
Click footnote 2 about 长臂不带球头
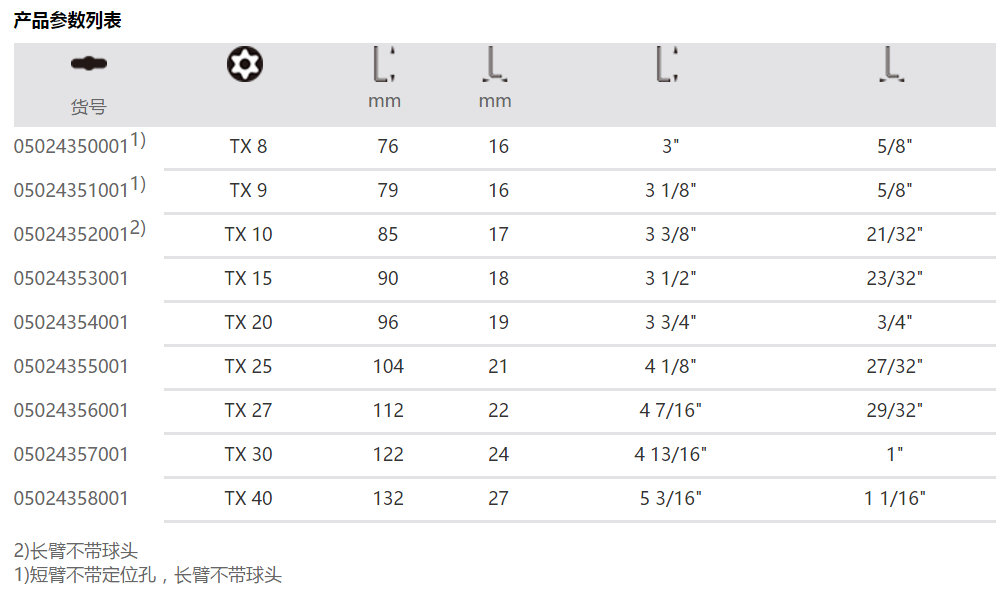click(76, 551)
